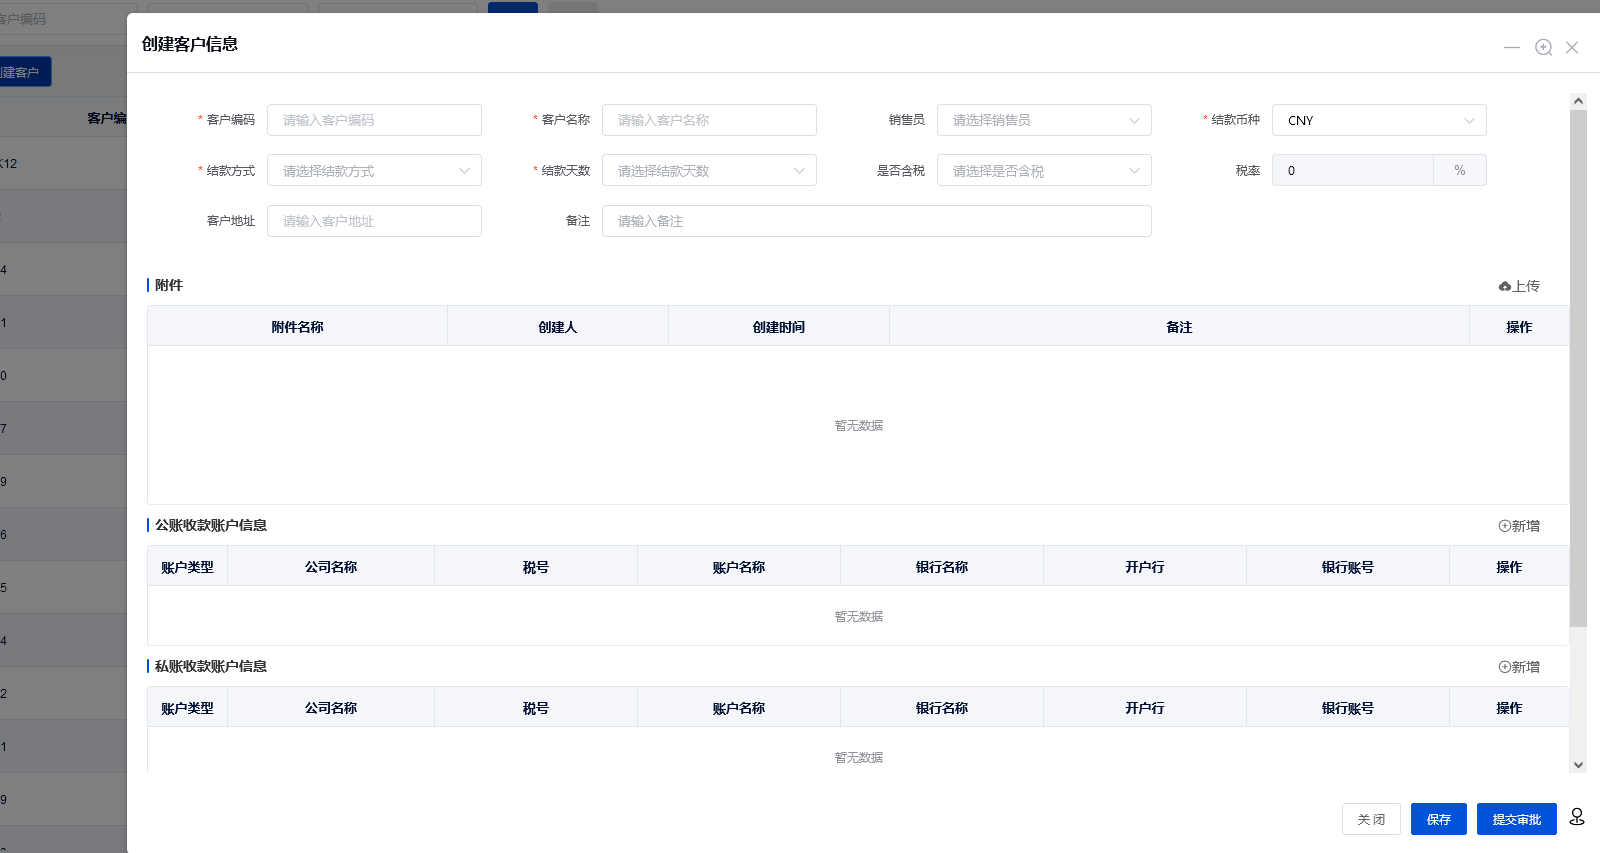Minimize the create customer dialog
The height and width of the screenshot is (853, 1600).
point(1512,47)
